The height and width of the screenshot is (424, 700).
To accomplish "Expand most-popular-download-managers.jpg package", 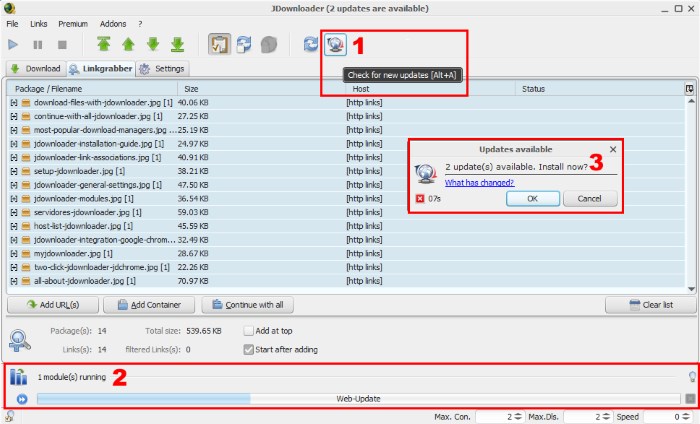I will pyautogui.click(x=14, y=130).
